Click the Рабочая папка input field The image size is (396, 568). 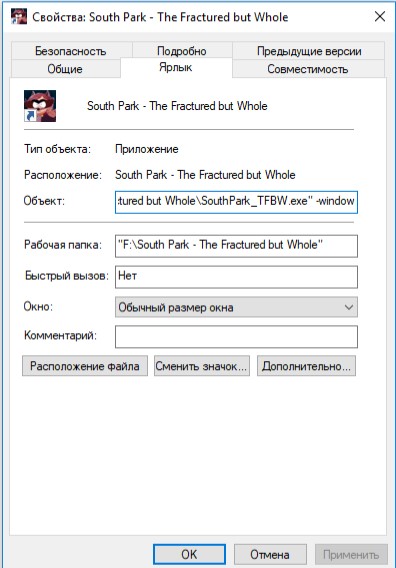tap(236, 246)
